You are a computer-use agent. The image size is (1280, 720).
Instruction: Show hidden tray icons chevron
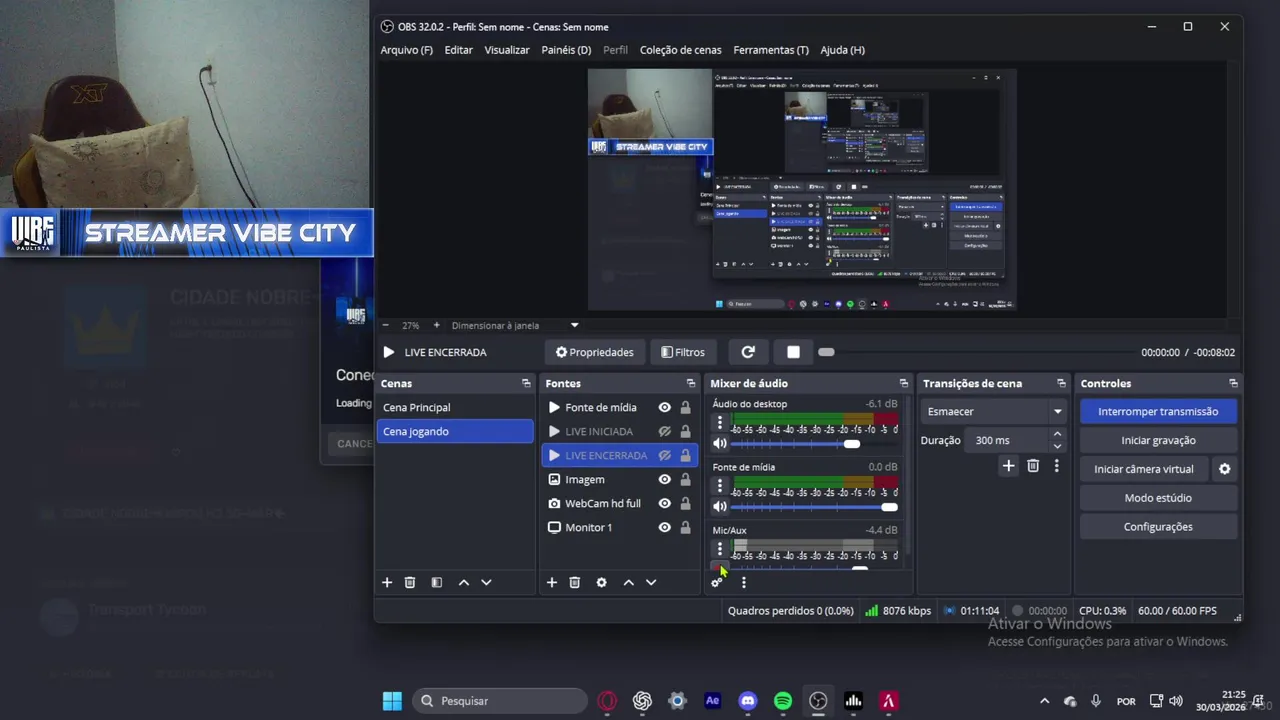coord(1045,701)
